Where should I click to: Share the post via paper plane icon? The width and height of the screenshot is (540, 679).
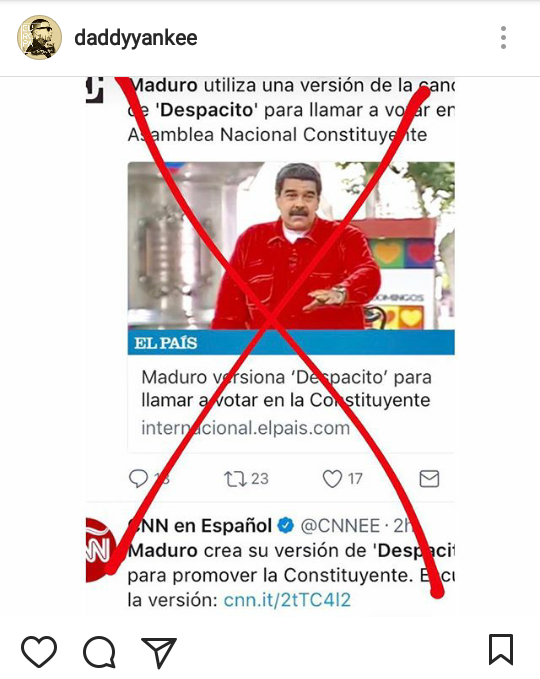(x=159, y=652)
